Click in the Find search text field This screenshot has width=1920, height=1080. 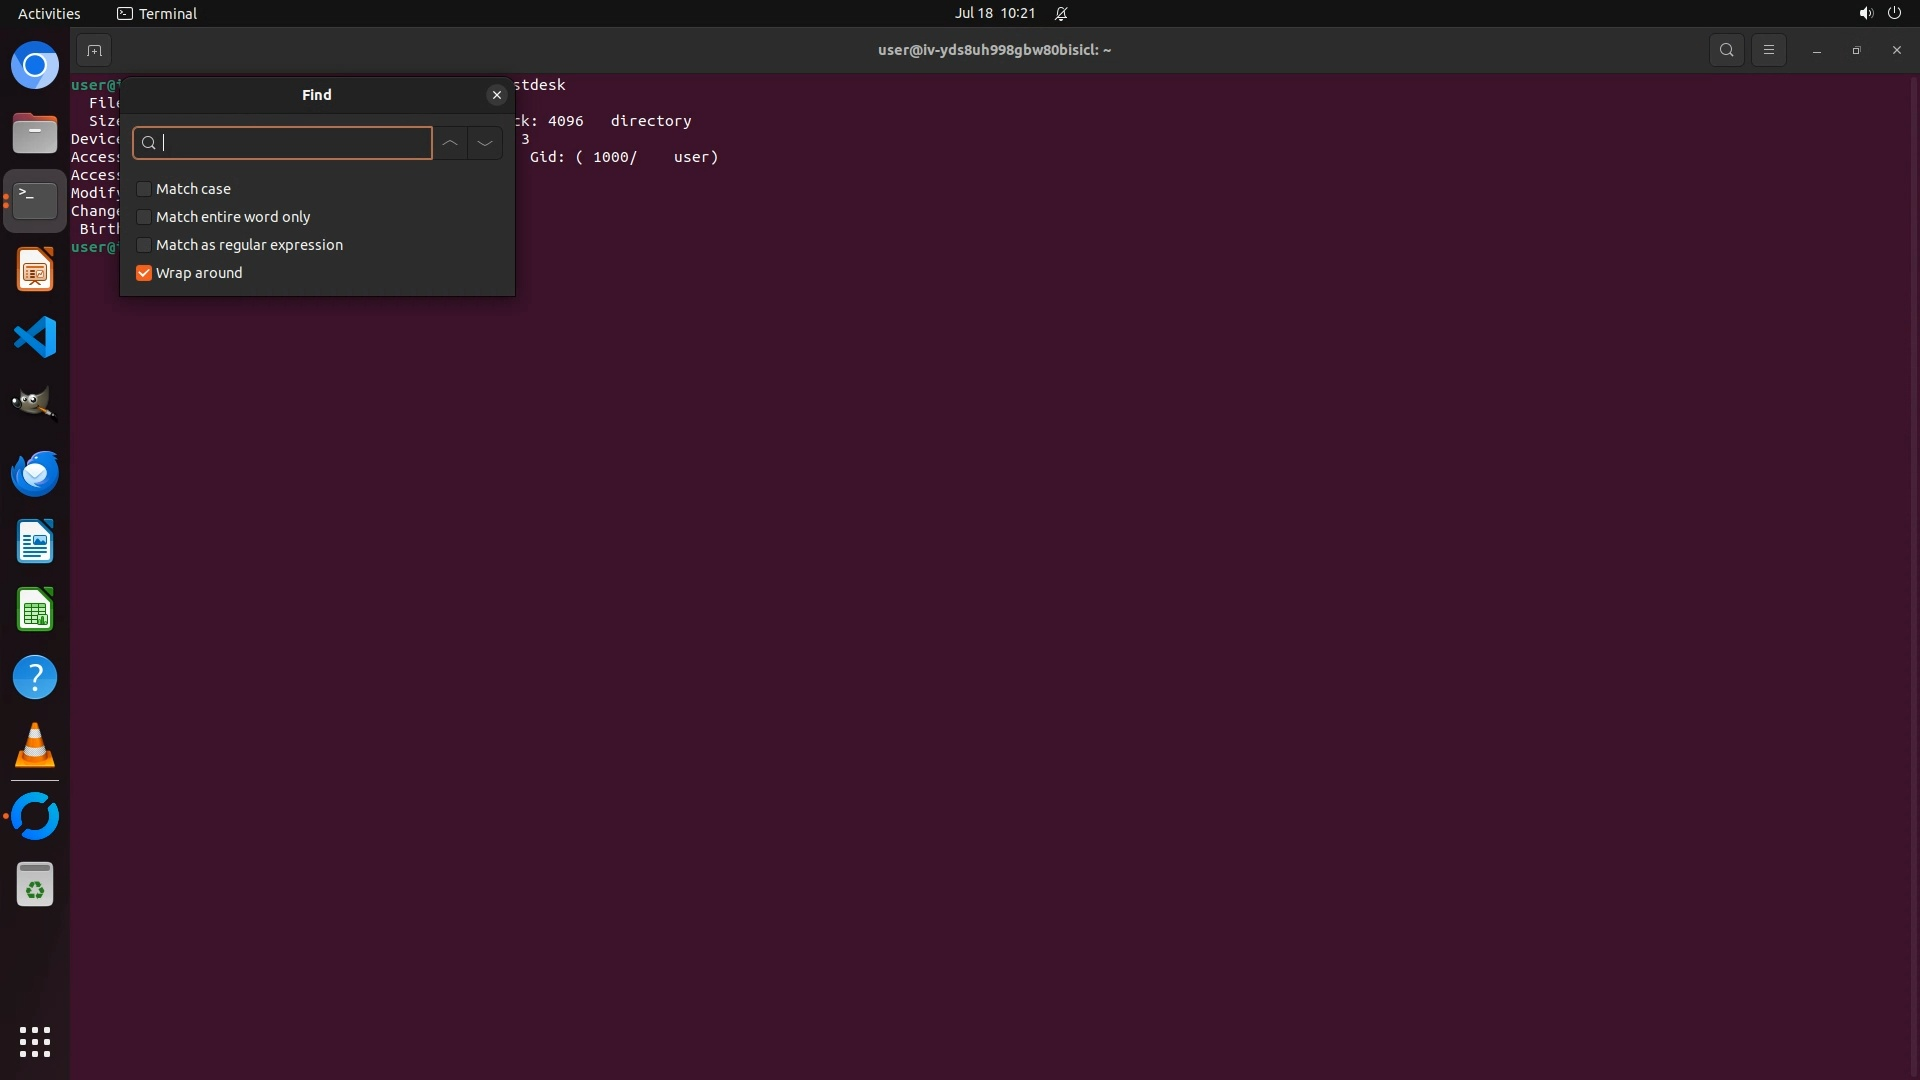tap(290, 143)
